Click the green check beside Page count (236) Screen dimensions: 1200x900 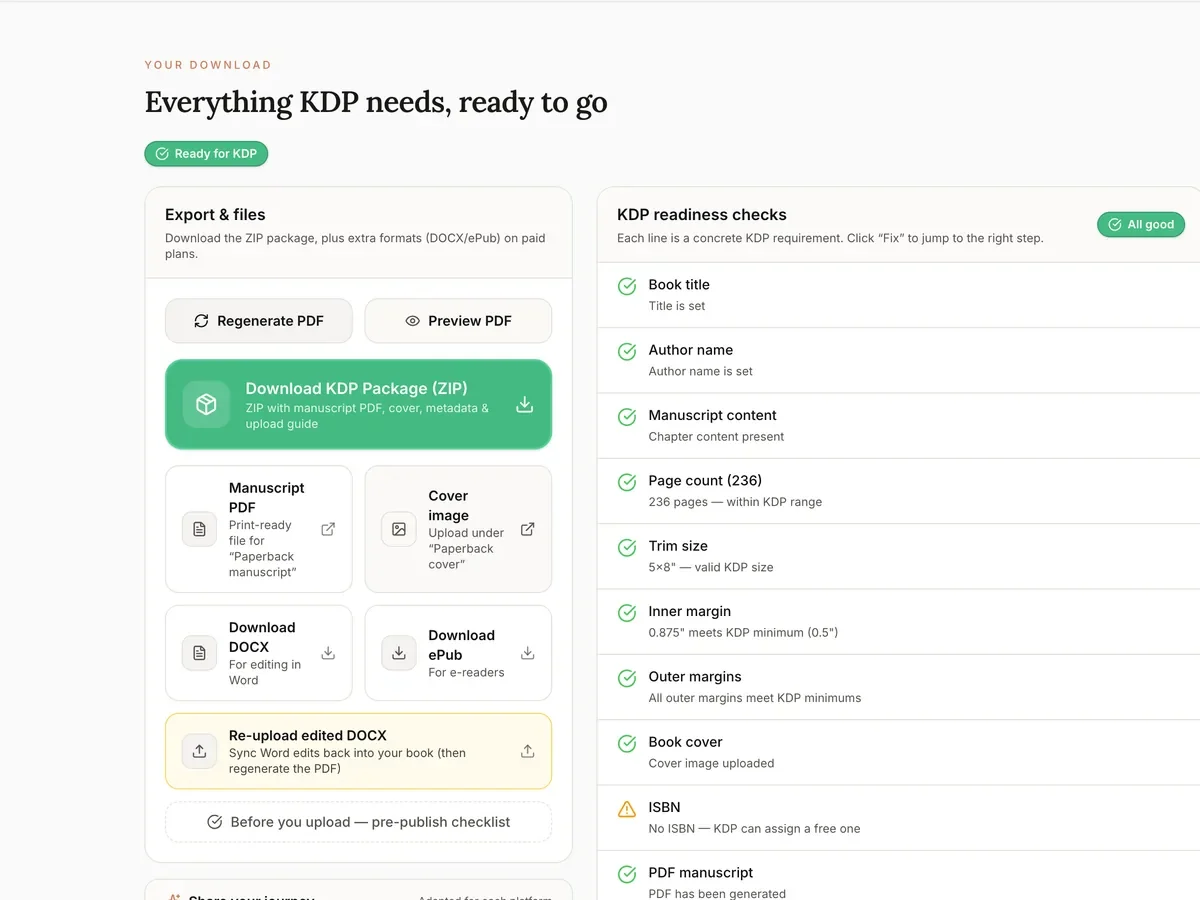coord(627,482)
